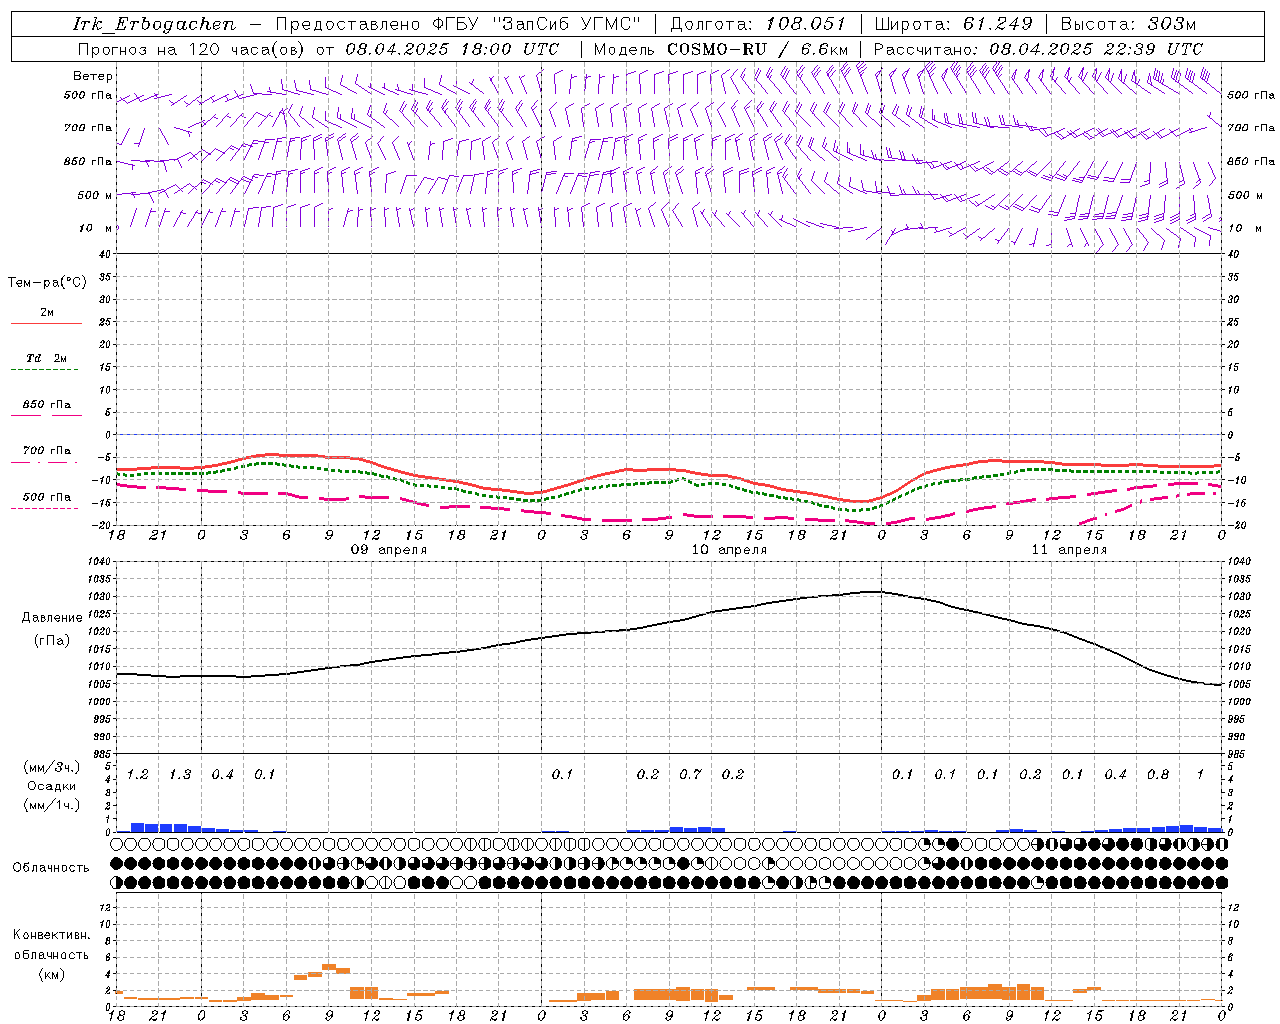Click the station name Irk_Erbogachen

point(155,24)
